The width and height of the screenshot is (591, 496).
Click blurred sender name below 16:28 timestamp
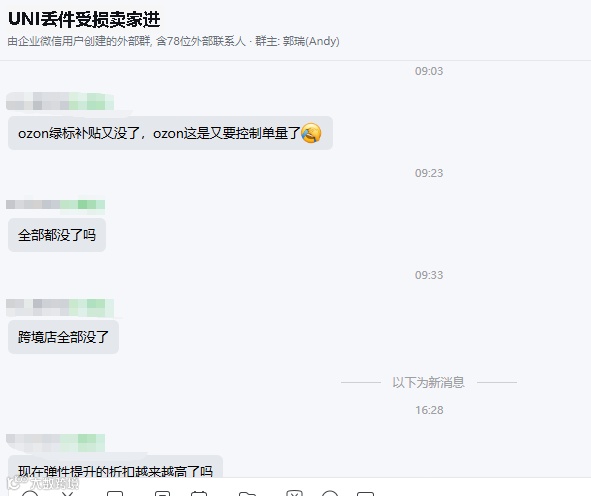pyautogui.click(x=55, y=442)
